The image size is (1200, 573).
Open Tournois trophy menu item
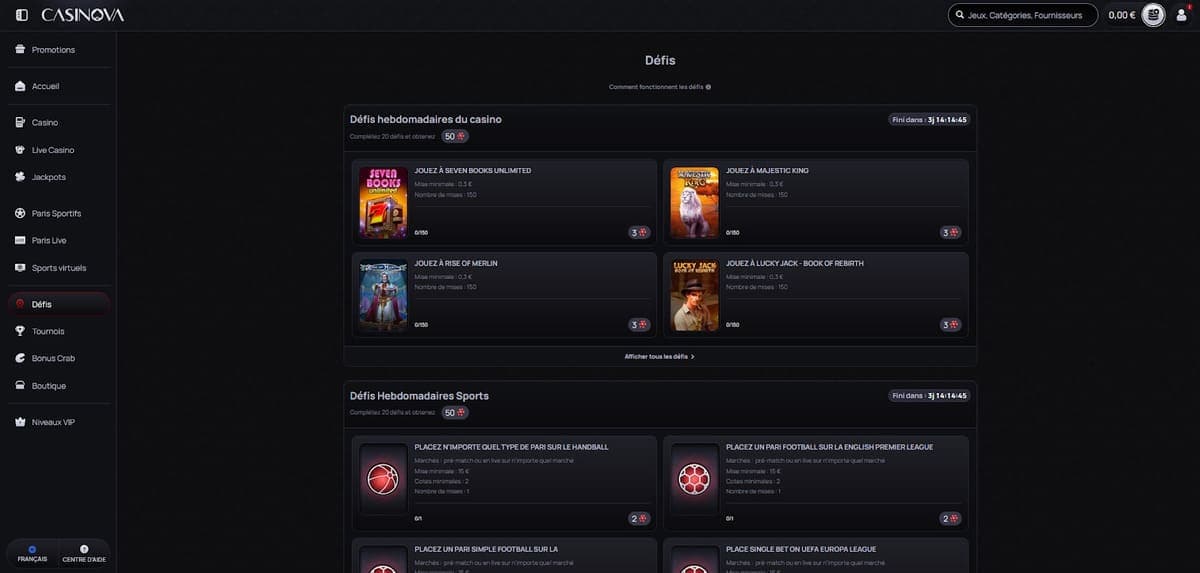click(x=48, y=331)
